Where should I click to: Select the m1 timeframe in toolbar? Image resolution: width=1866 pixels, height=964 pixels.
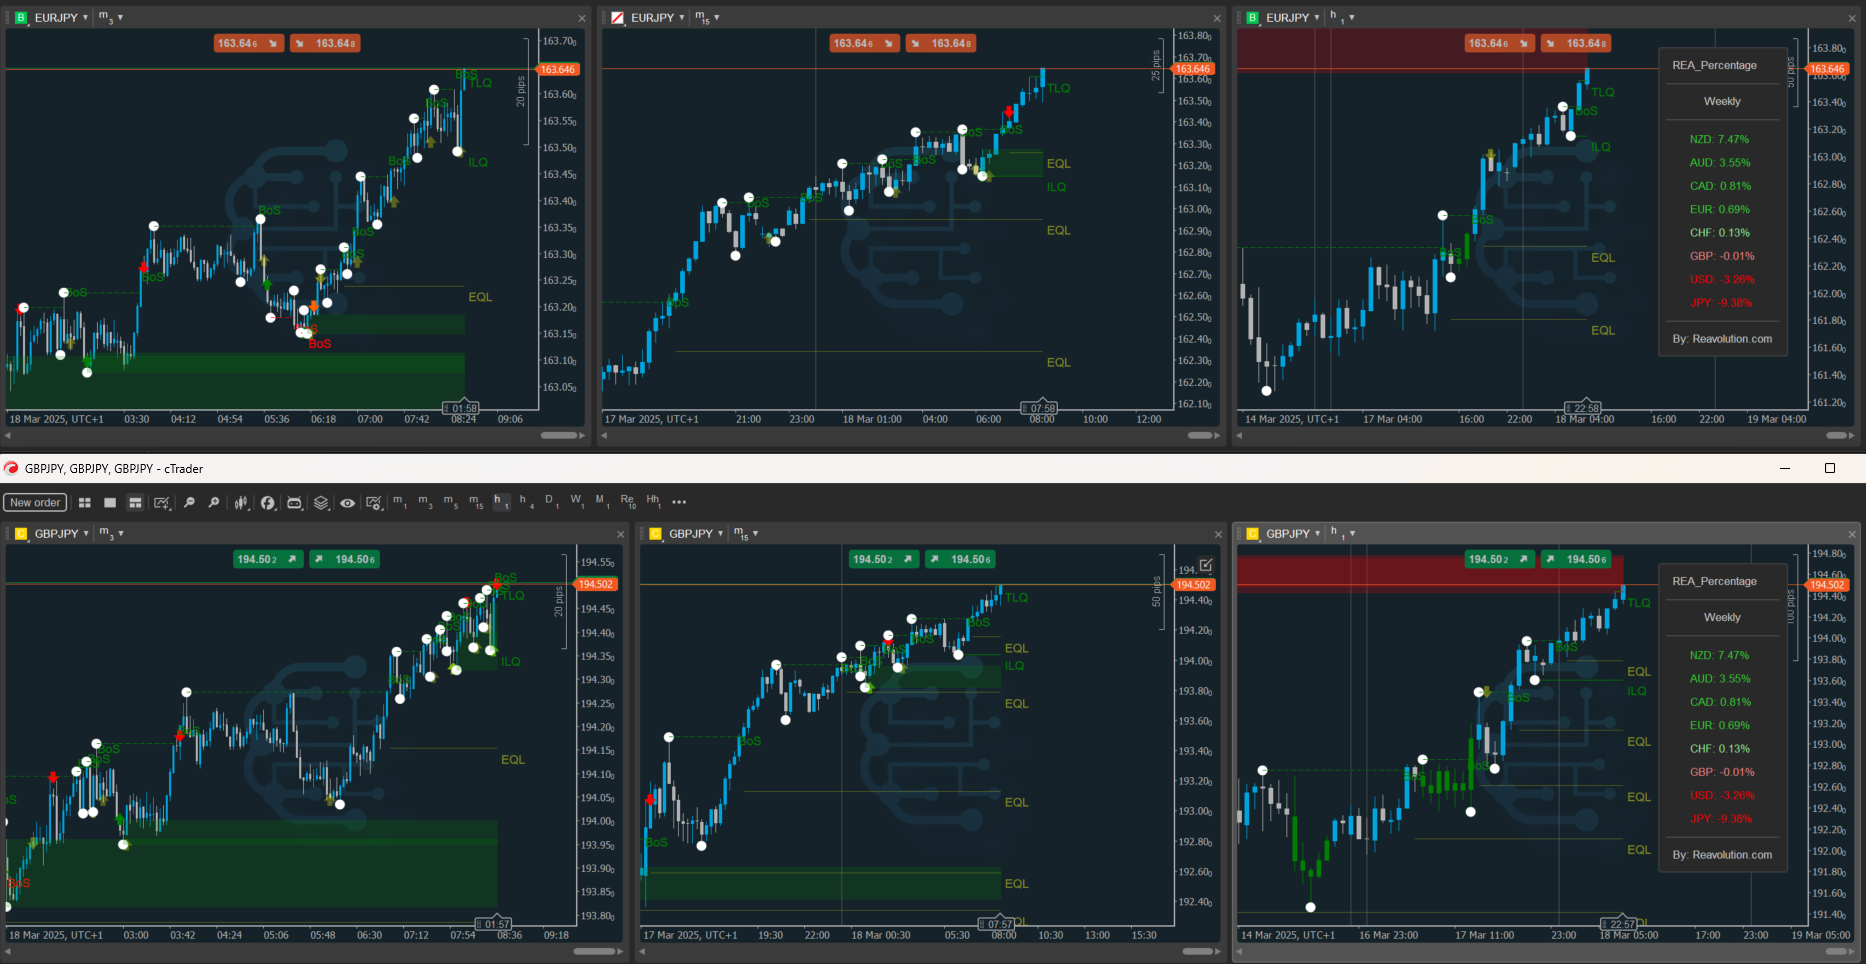(399, 501)
